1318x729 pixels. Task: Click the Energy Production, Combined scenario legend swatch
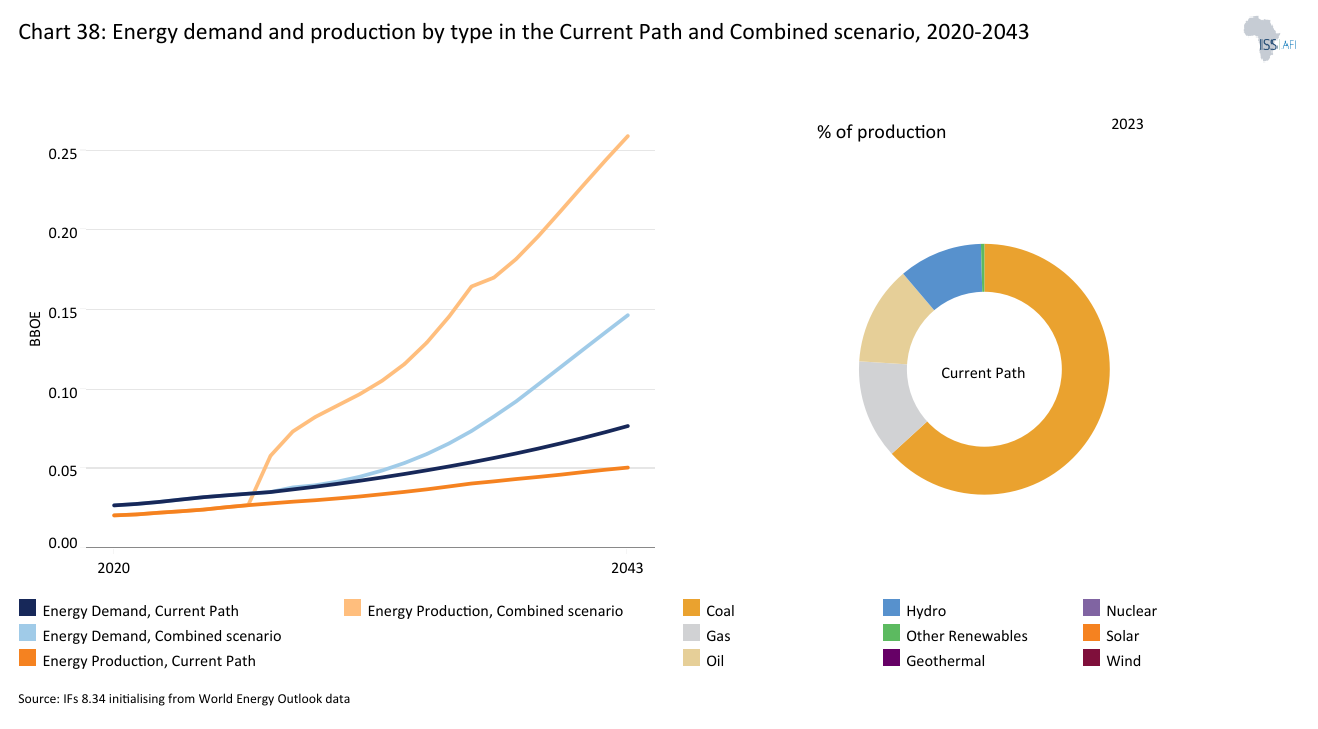352,608
